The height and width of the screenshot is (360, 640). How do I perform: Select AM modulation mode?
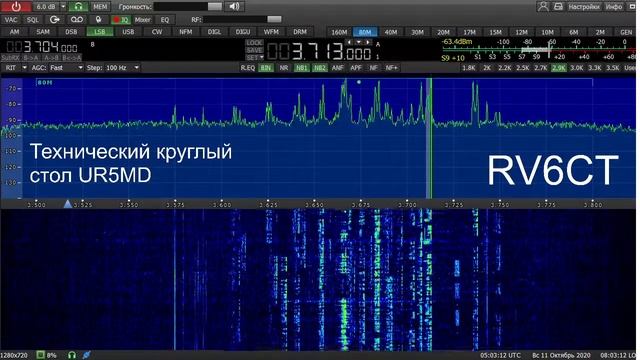pos(14,32)
